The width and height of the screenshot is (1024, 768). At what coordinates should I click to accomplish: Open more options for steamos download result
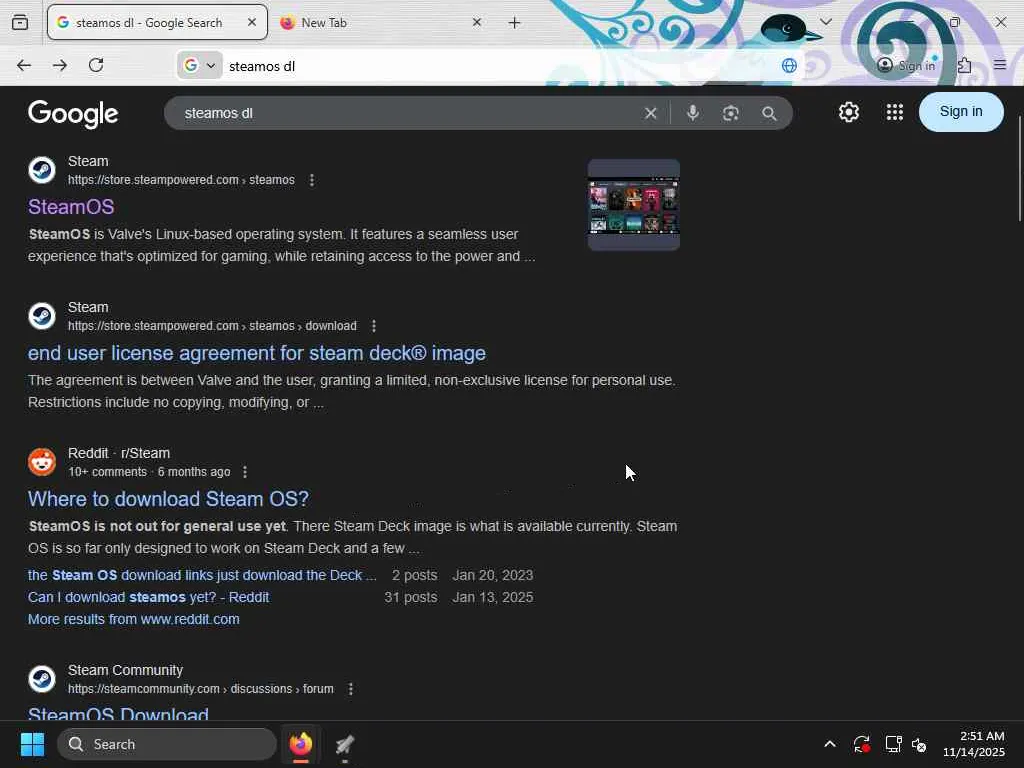(374, 326)
